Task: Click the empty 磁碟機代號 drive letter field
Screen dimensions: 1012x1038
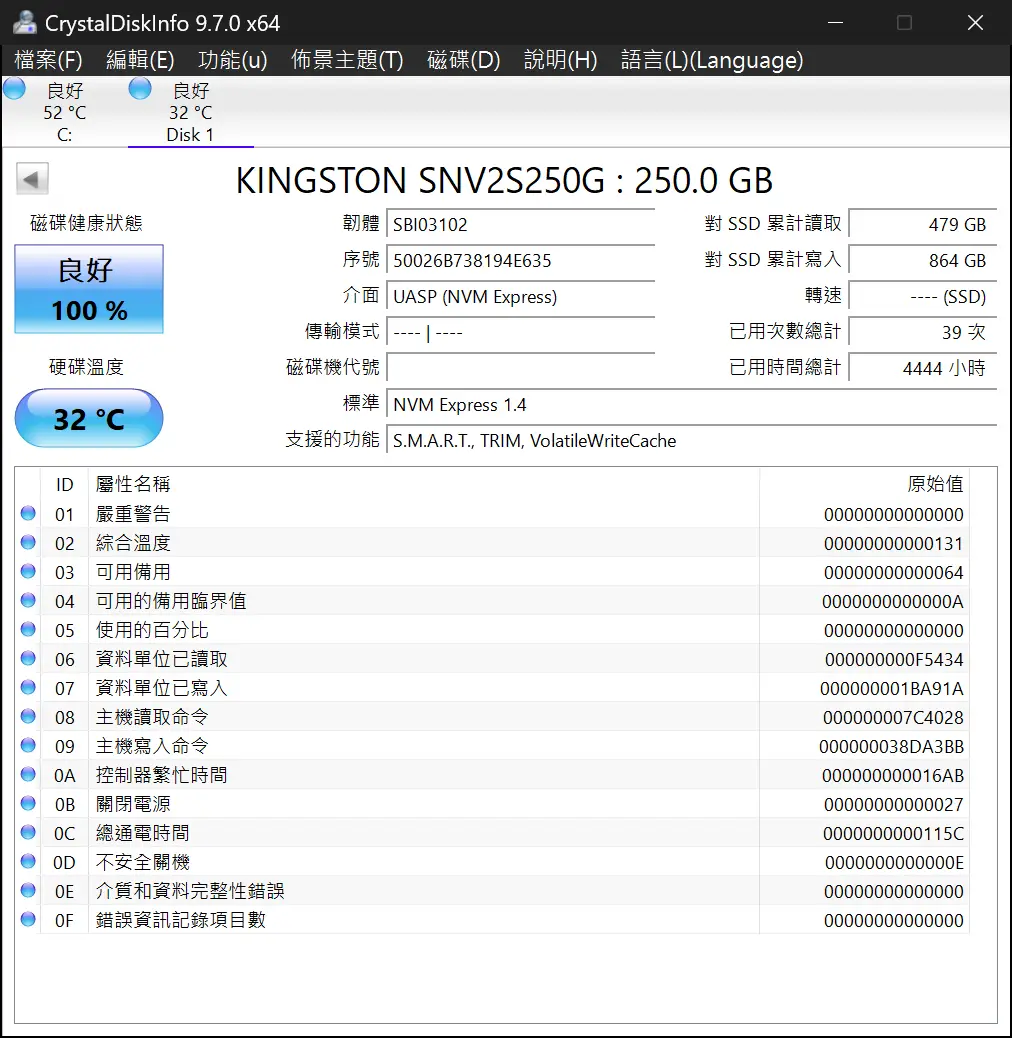Action: pyautogui.click(x=521, y=368)
